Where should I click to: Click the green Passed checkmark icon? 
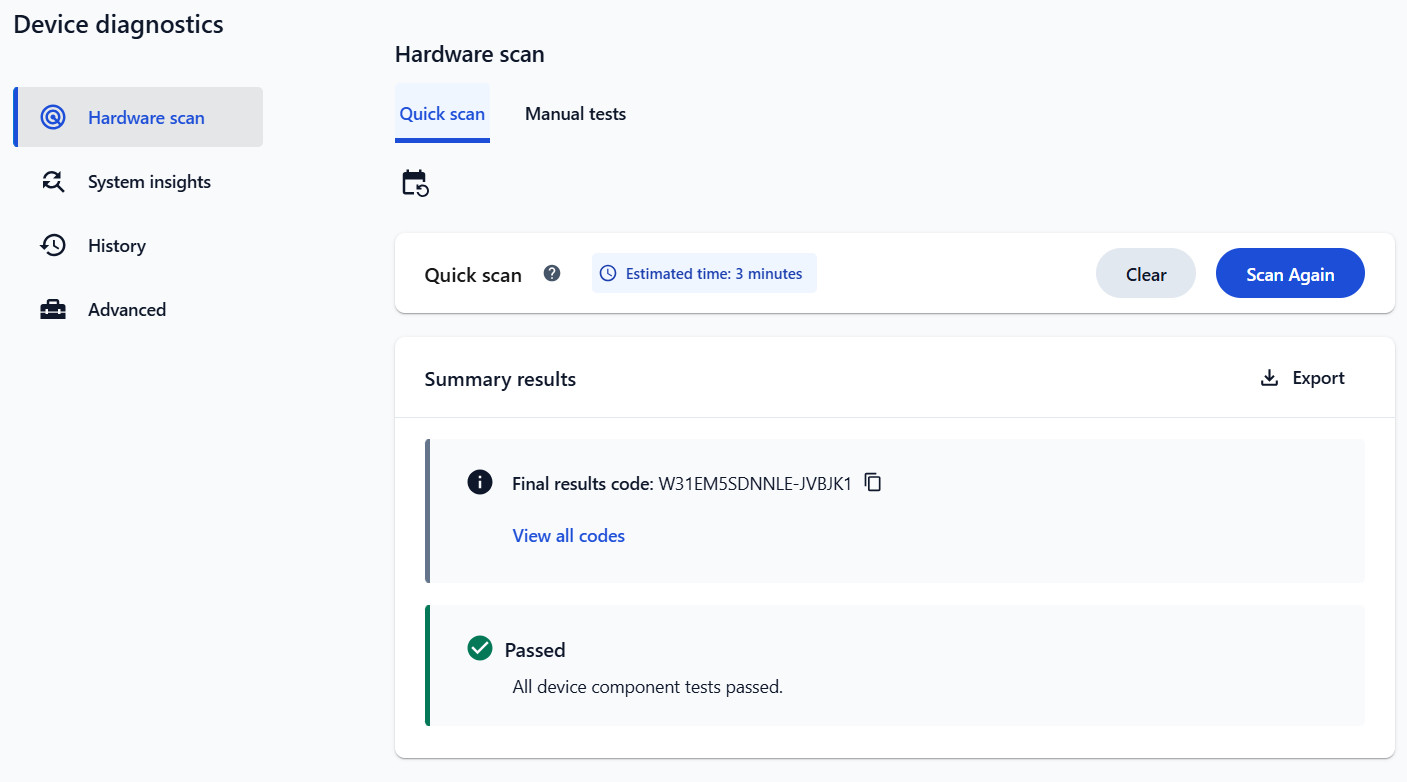click(480, 649)
